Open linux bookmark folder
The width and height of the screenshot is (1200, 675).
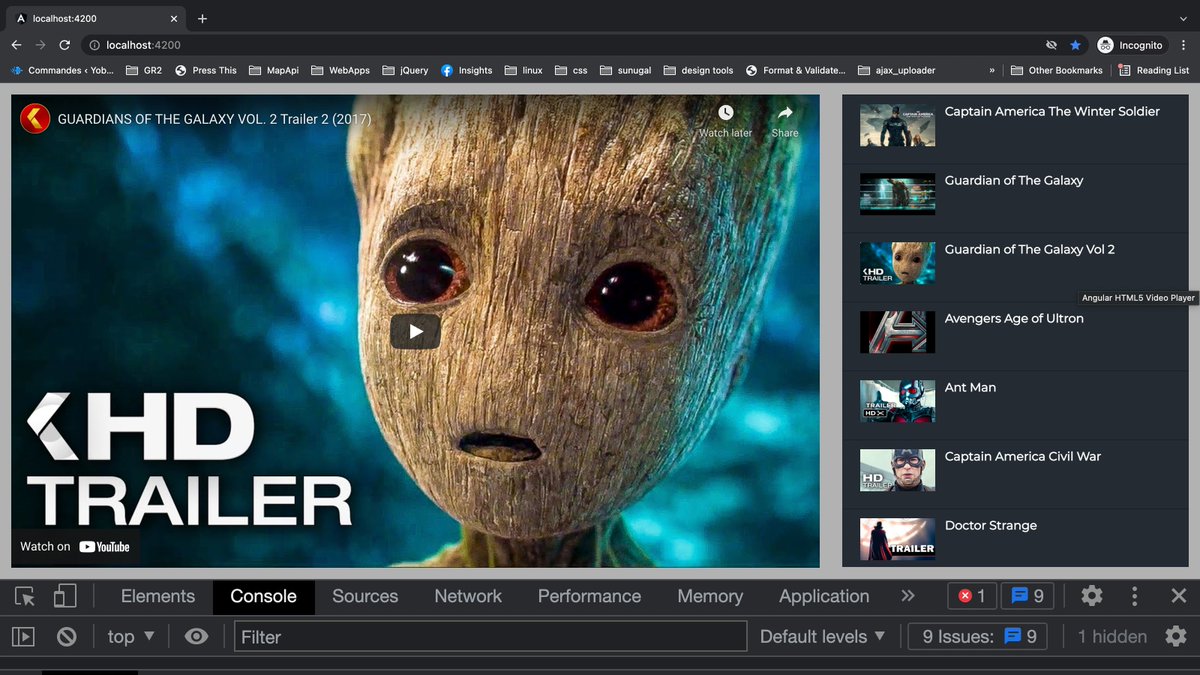pyautogui.click(x=523, y=70)
